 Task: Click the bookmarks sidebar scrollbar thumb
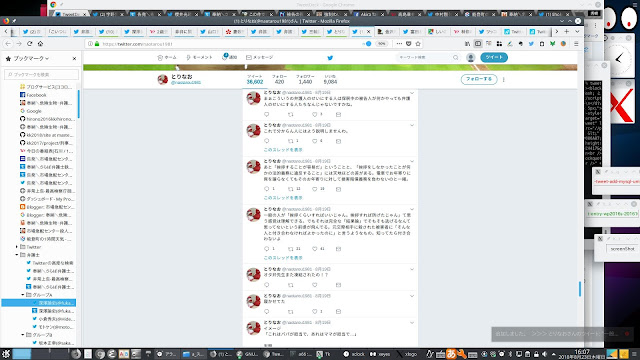point(78,104)
